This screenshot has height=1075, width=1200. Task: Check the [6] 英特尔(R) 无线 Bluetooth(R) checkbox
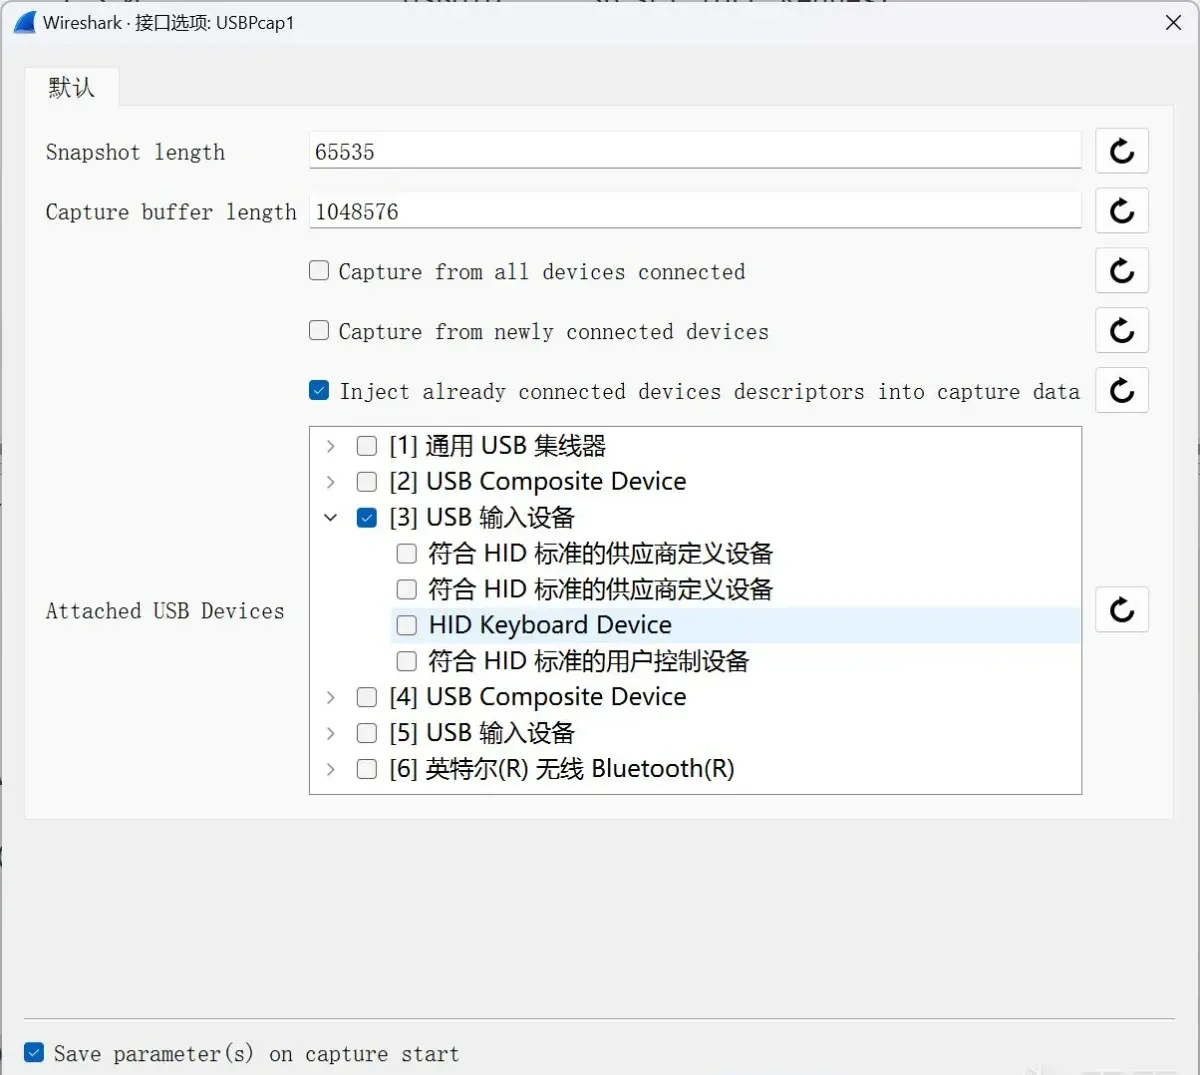[367, 769]
